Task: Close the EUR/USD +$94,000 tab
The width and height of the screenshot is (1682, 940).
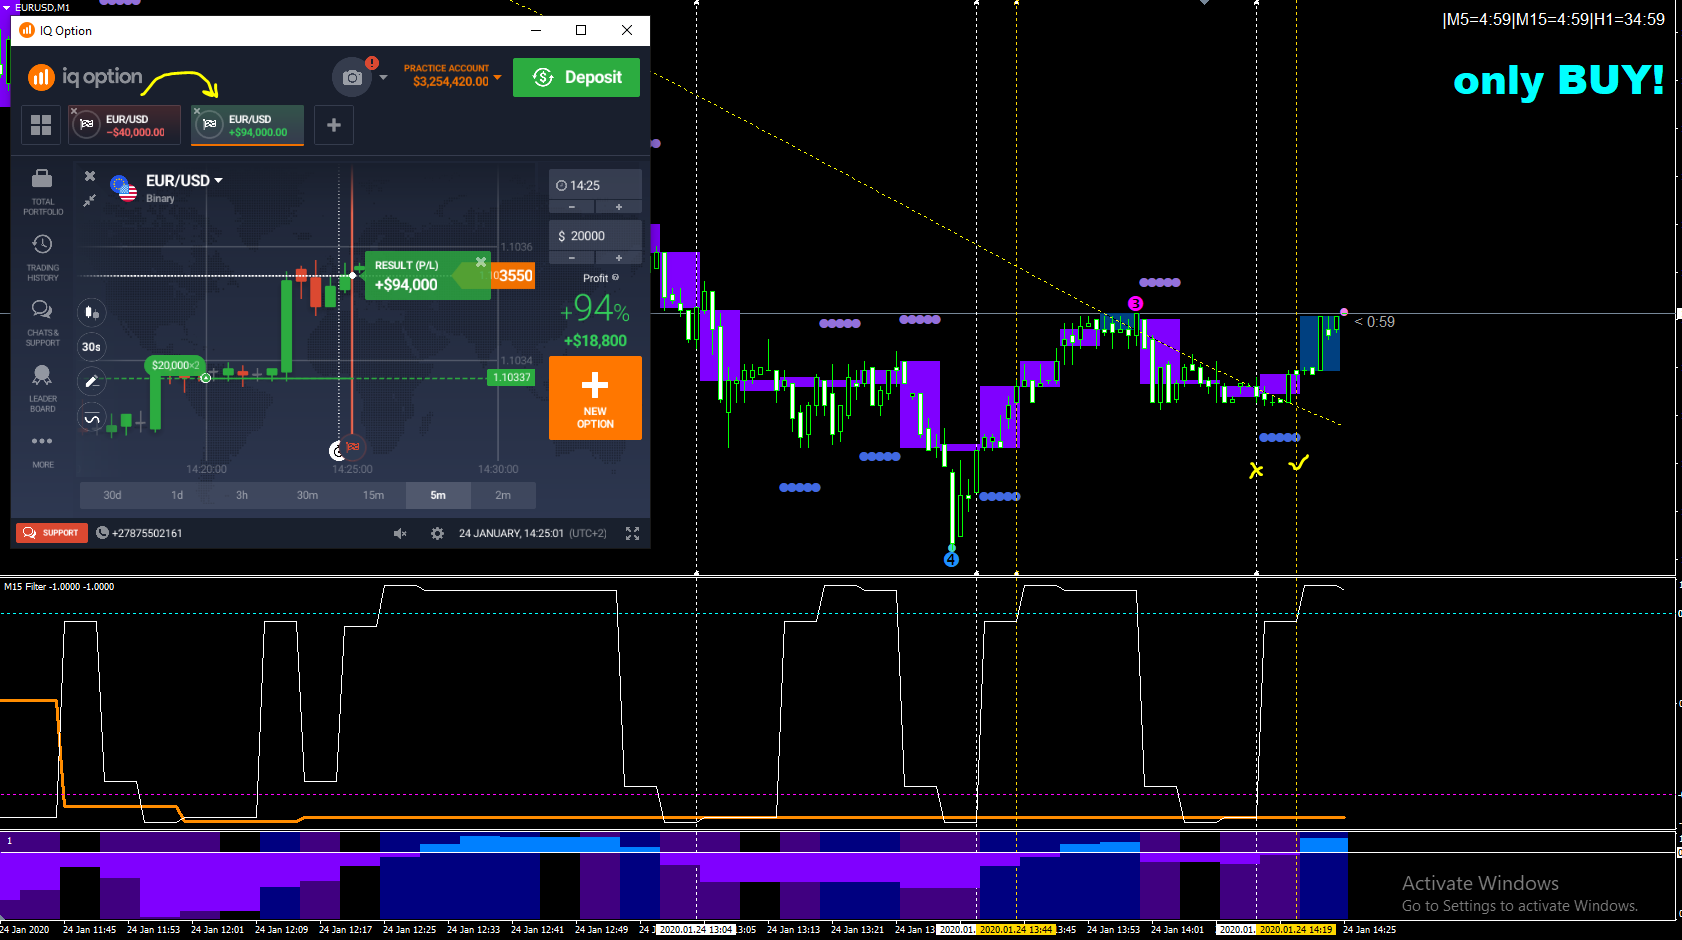Action: click(x=197, y=111)
